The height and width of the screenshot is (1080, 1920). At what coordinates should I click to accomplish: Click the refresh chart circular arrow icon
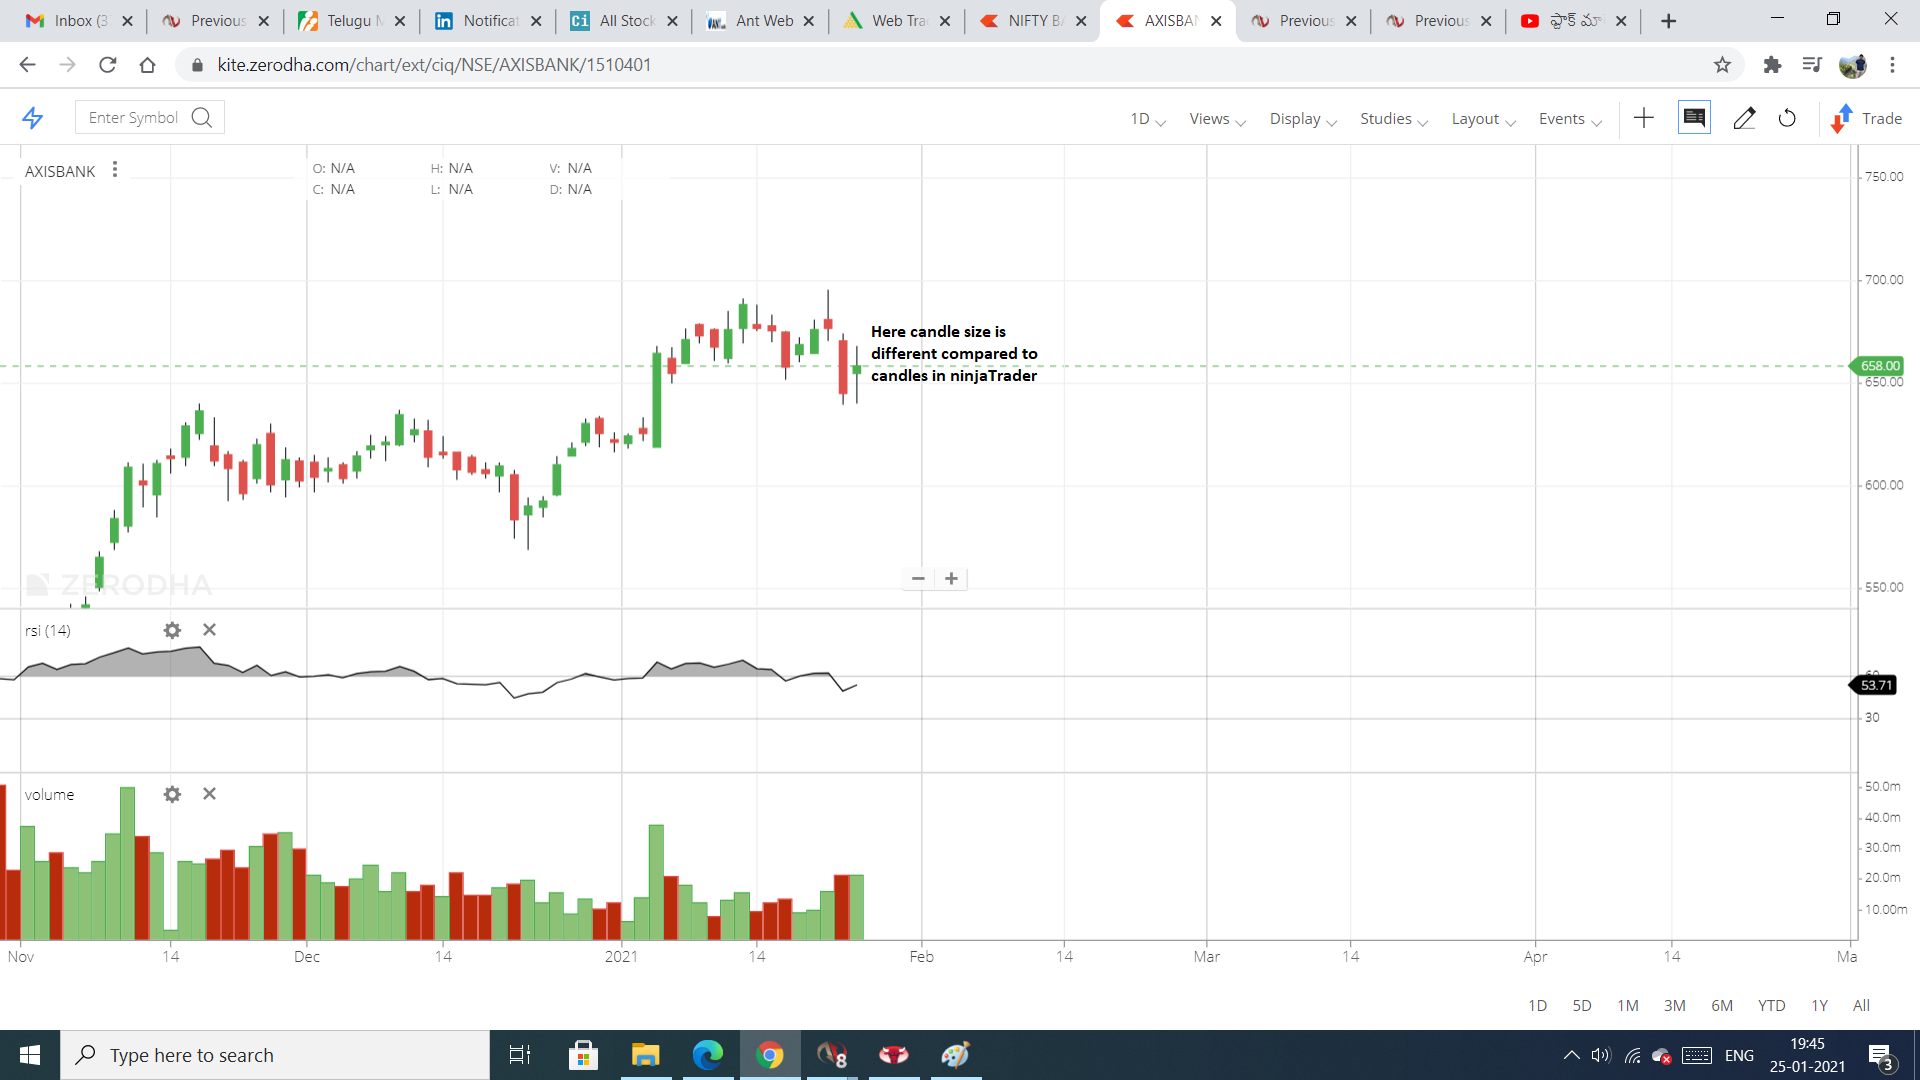pyautogui.click(x=1787, y=118)
